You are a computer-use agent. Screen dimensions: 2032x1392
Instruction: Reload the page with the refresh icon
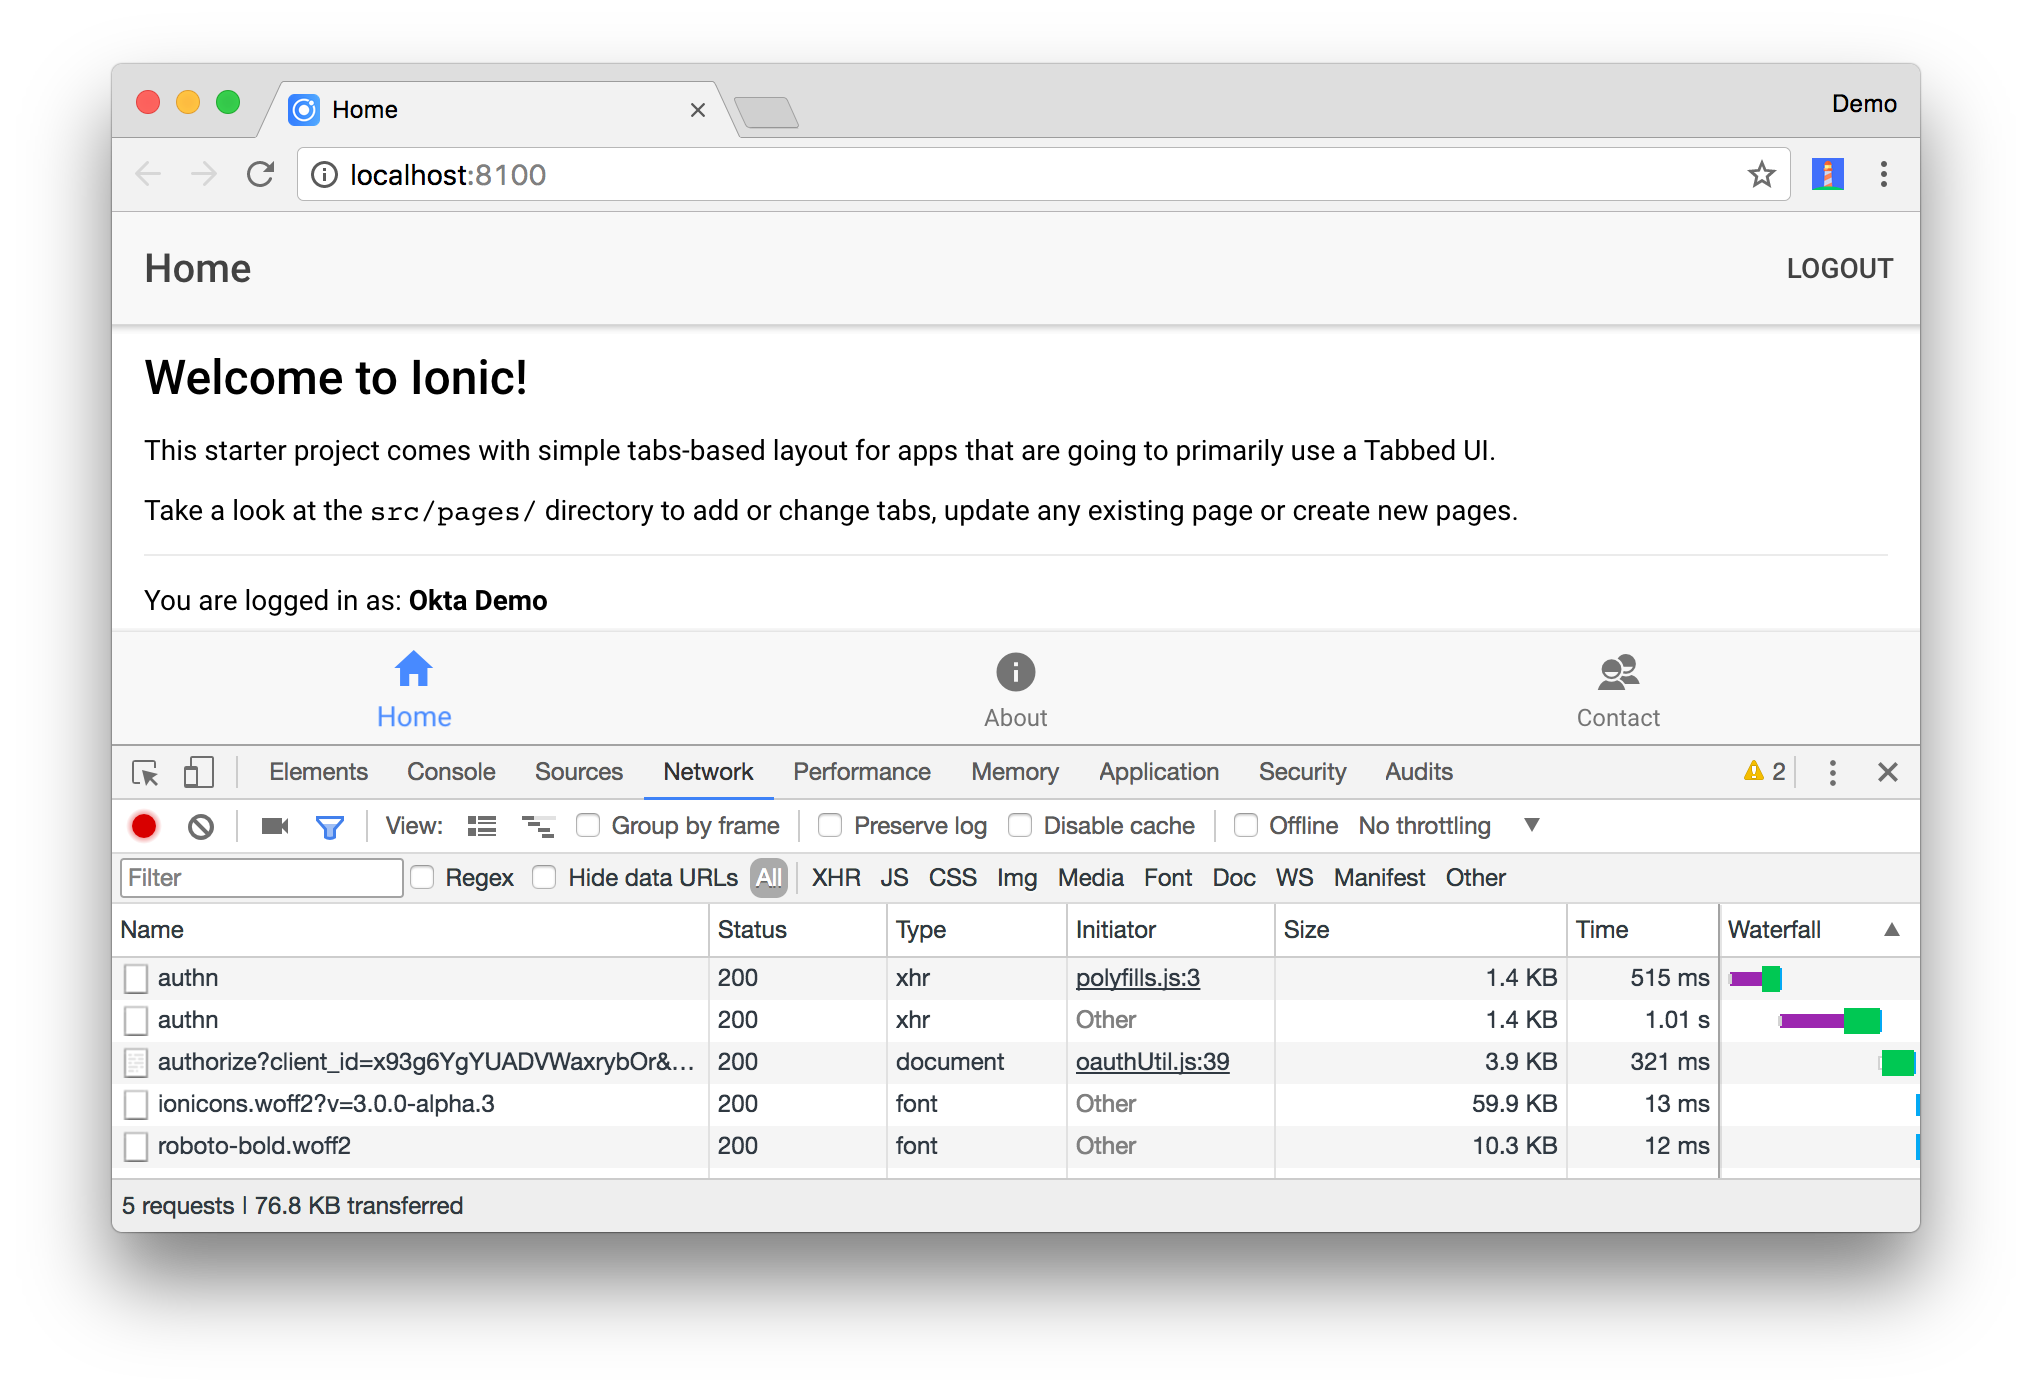[x=261, y=175]
